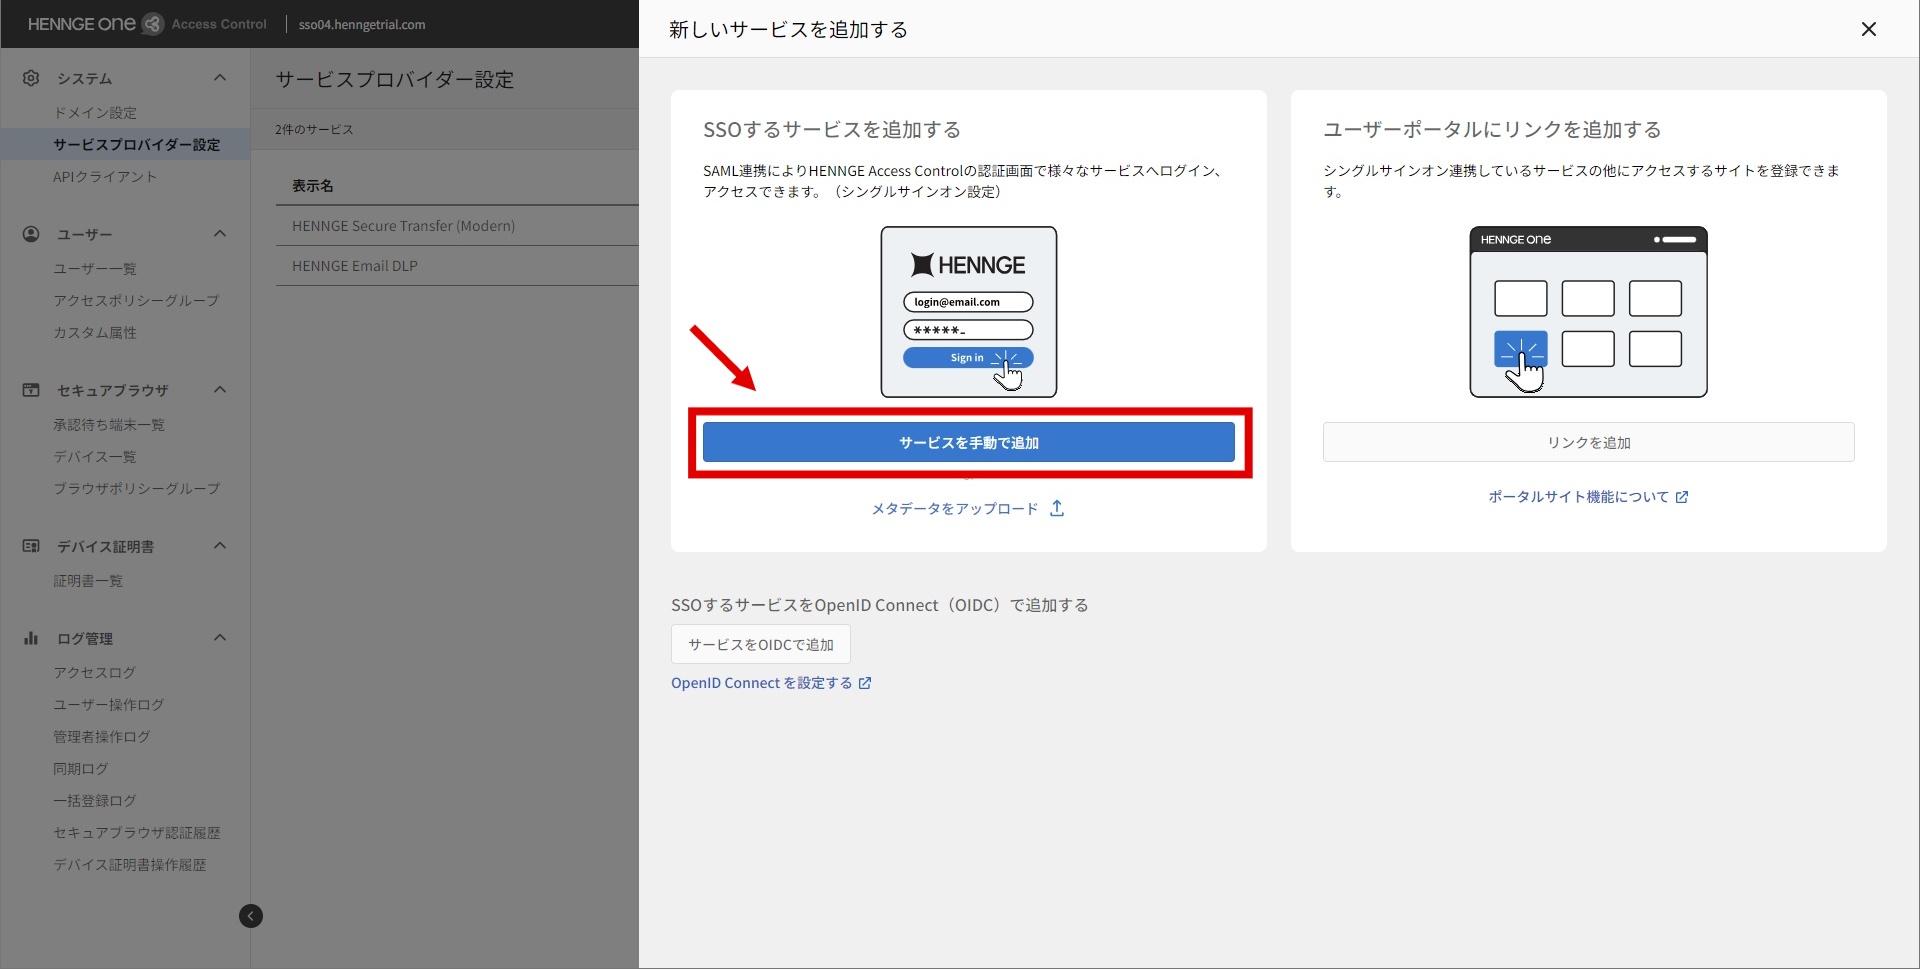Collapse the sidebar with the round arrow button
Viewport: 1920px width, 969px height.
pyautogui.click(x=251, y=916)
